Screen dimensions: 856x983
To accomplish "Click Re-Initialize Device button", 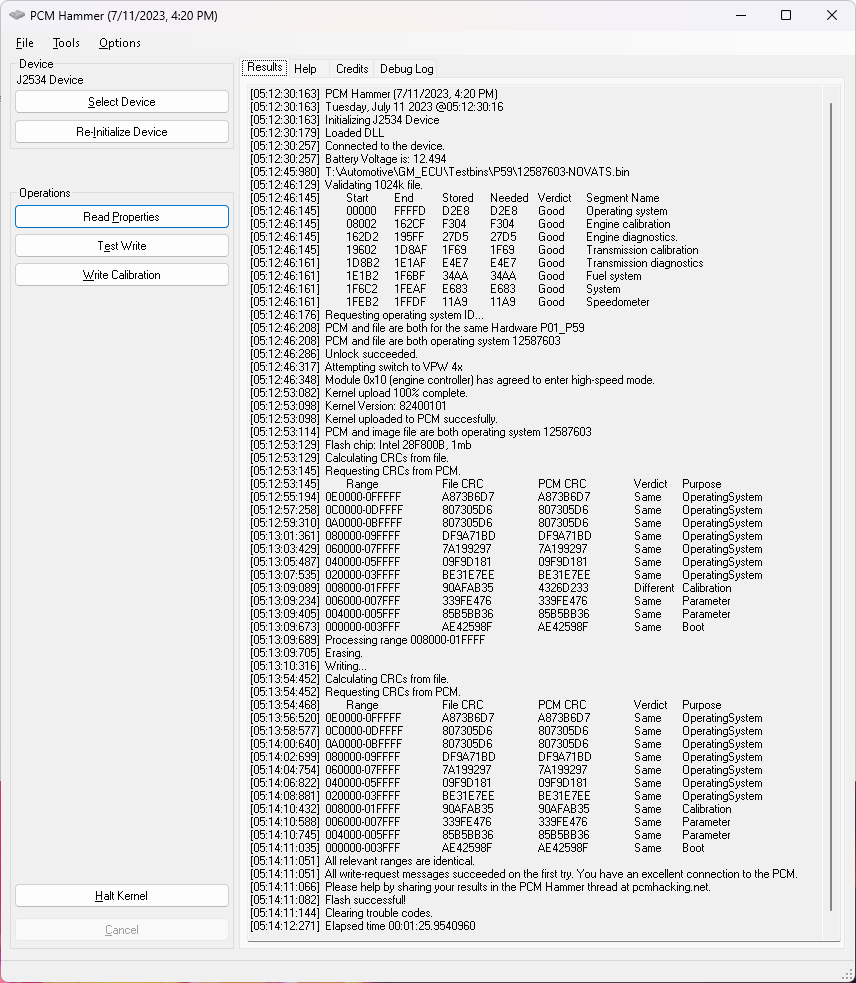I will pos(122,132).
